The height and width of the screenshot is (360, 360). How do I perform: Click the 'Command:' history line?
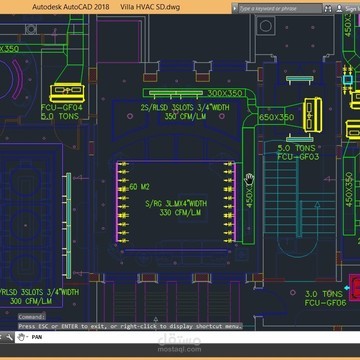tap(32, 317)
